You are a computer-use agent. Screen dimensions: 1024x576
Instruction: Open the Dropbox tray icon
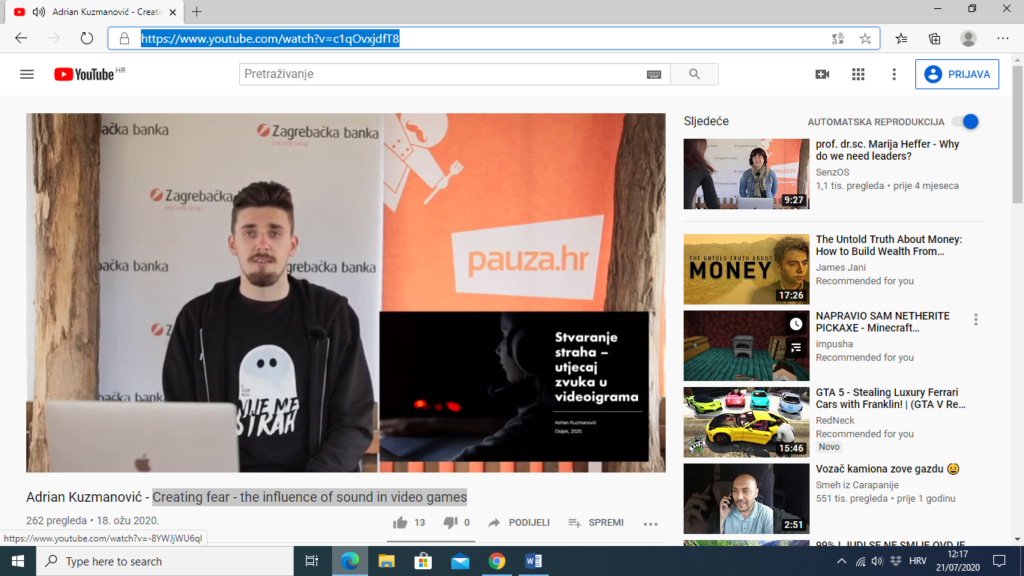tap(895, 561)
